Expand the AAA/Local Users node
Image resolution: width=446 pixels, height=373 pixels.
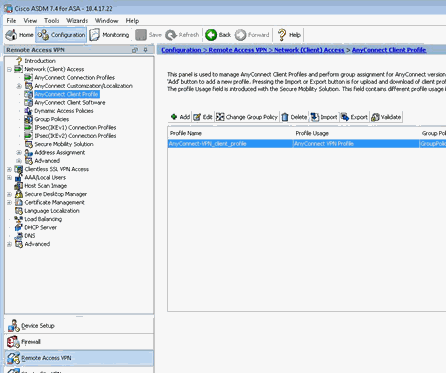pos(9,178)
